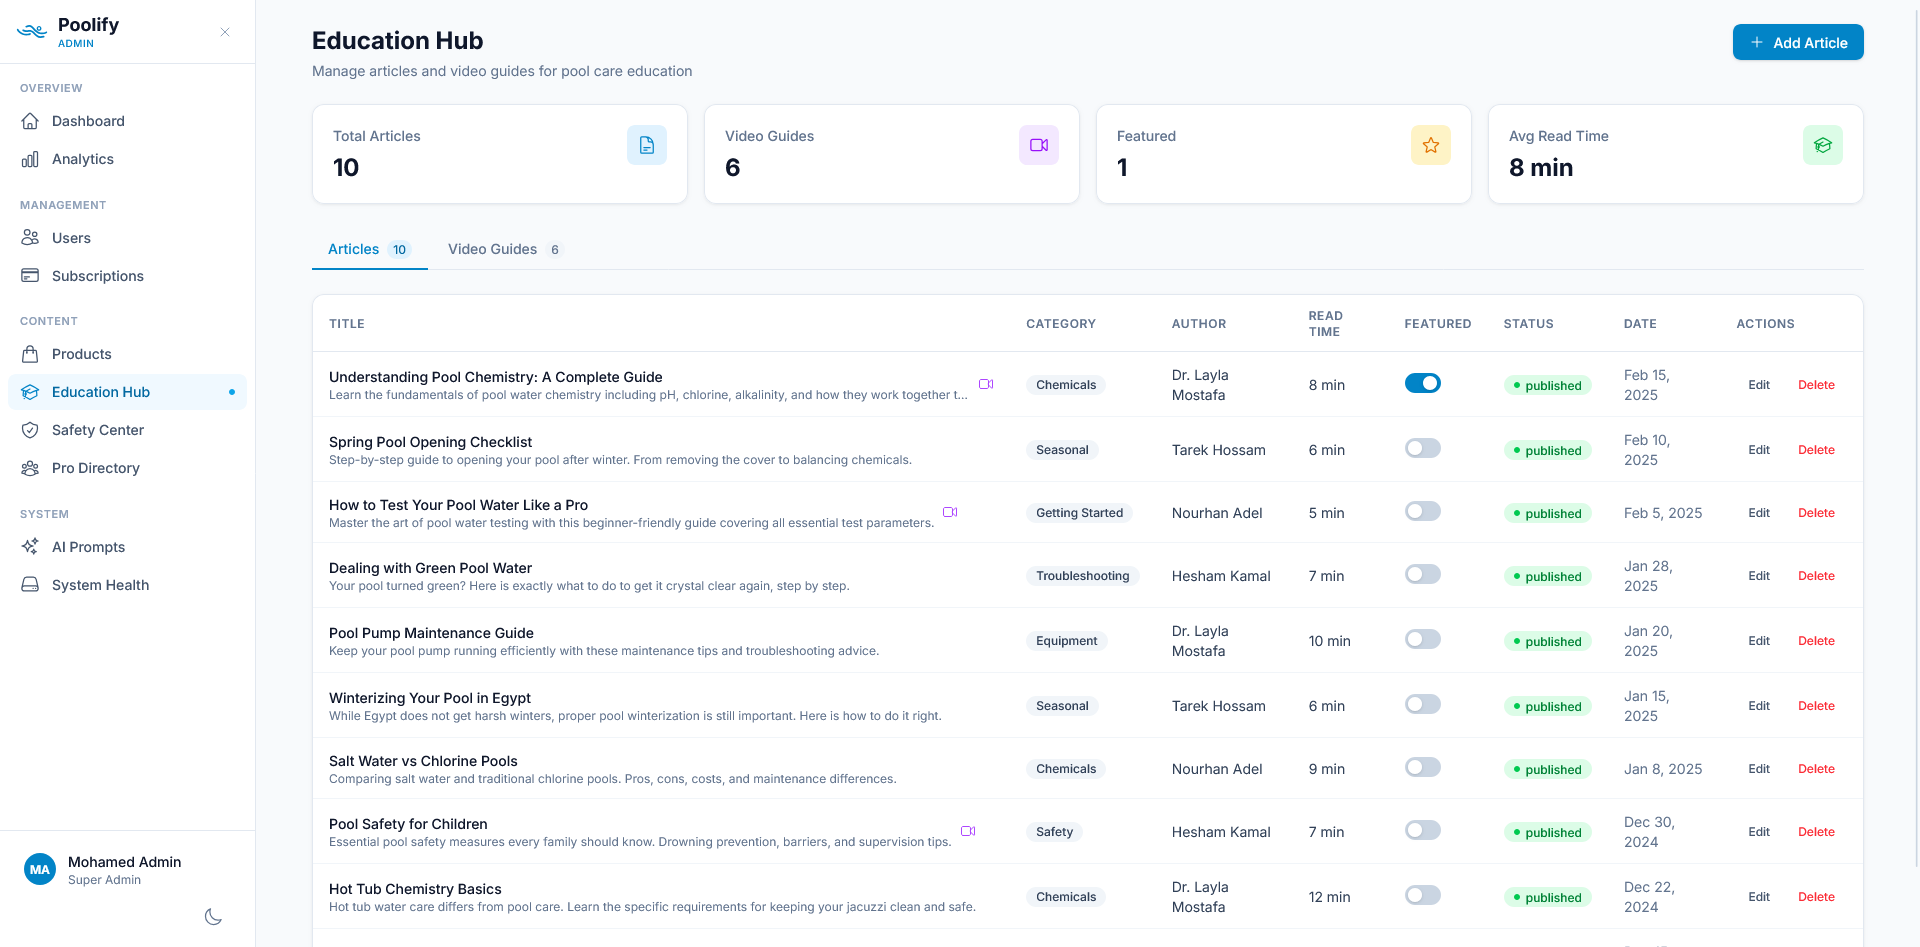The image size is (1920, 947).
Task: Click video icon beside Pool Safety for Children
Action: (968, 831)
